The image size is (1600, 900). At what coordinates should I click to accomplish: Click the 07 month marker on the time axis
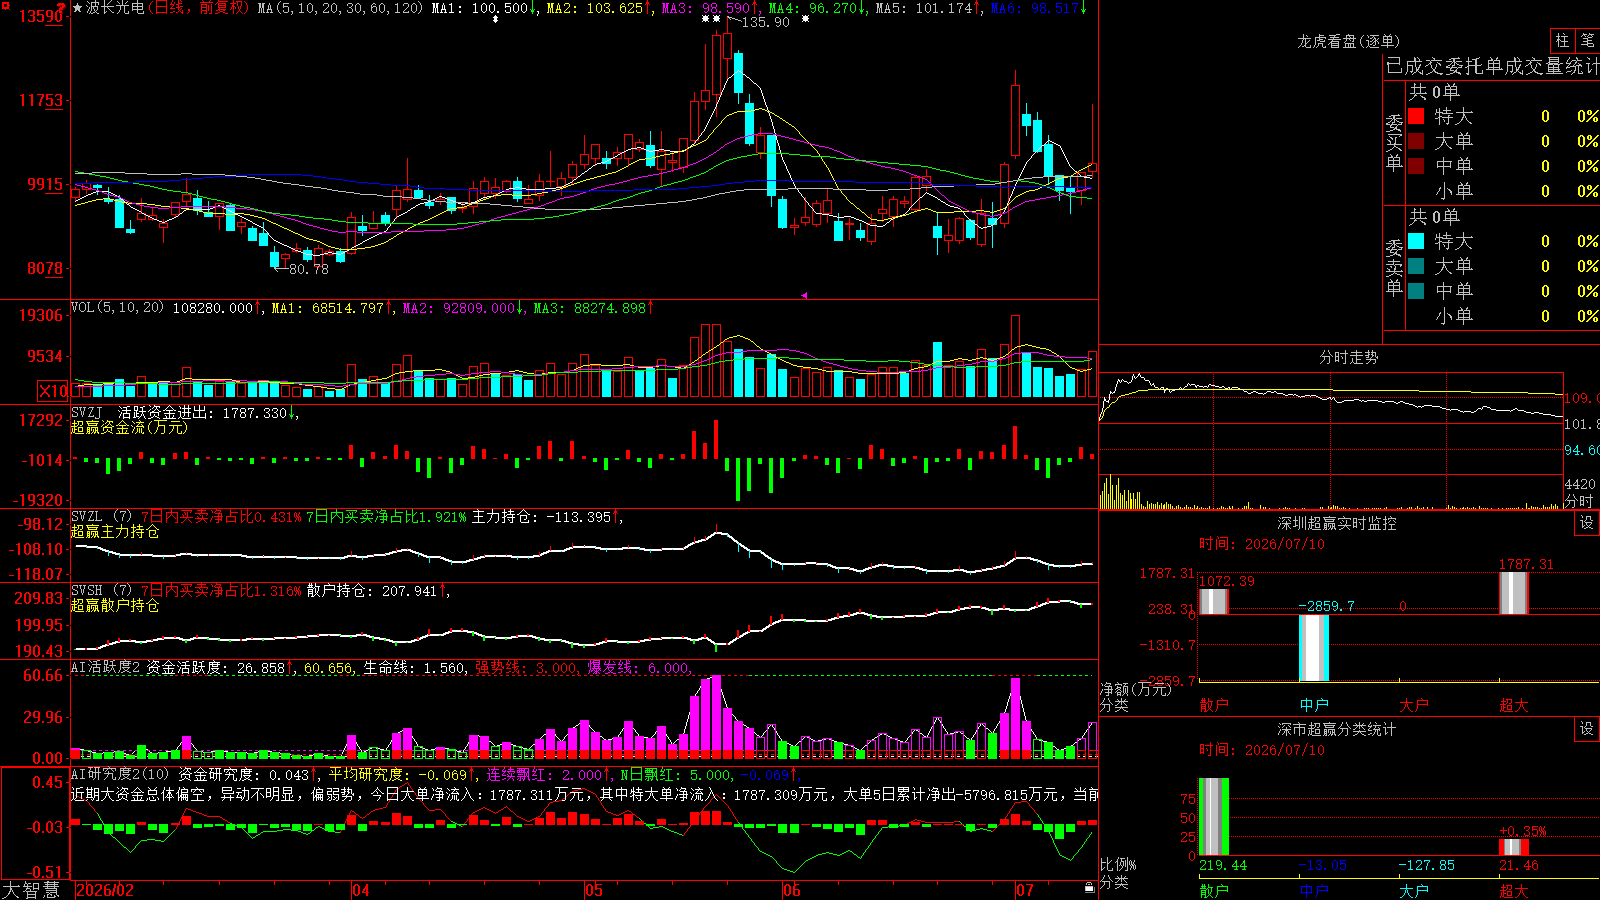[x=1025, y=890]
